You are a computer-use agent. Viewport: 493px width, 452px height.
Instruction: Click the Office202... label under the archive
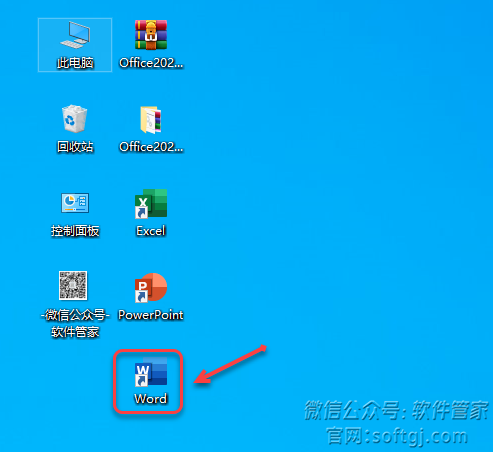click(151, 63)
